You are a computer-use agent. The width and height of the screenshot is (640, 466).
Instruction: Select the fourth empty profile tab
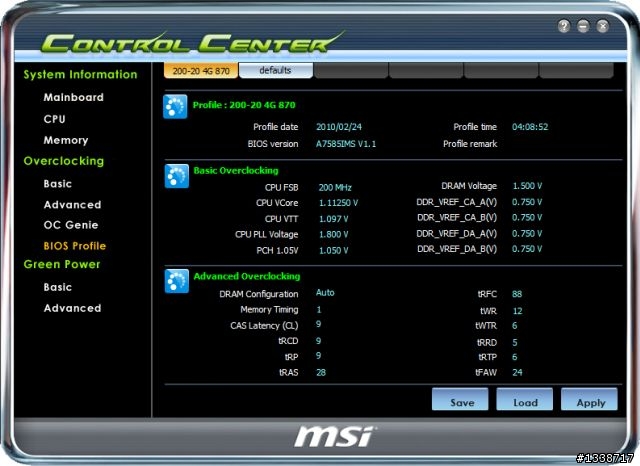426,70
